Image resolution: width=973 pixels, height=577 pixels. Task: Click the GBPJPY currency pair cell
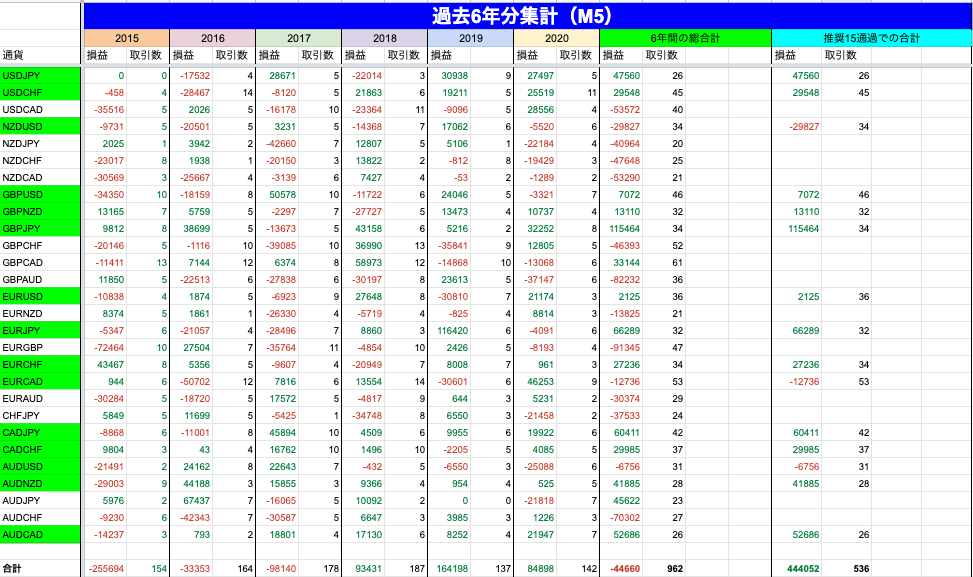pyautogui.click(x=41, y=229)
